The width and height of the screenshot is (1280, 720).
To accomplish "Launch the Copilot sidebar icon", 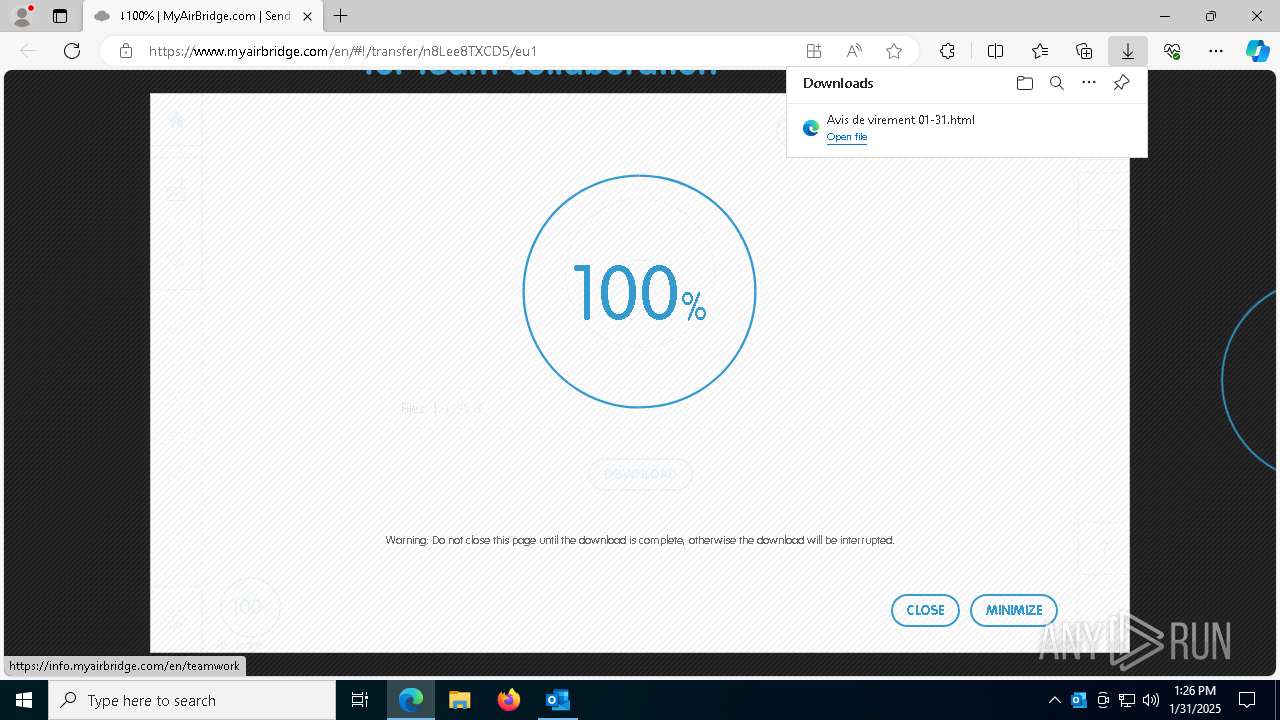I will click(x=1257, y=51).
